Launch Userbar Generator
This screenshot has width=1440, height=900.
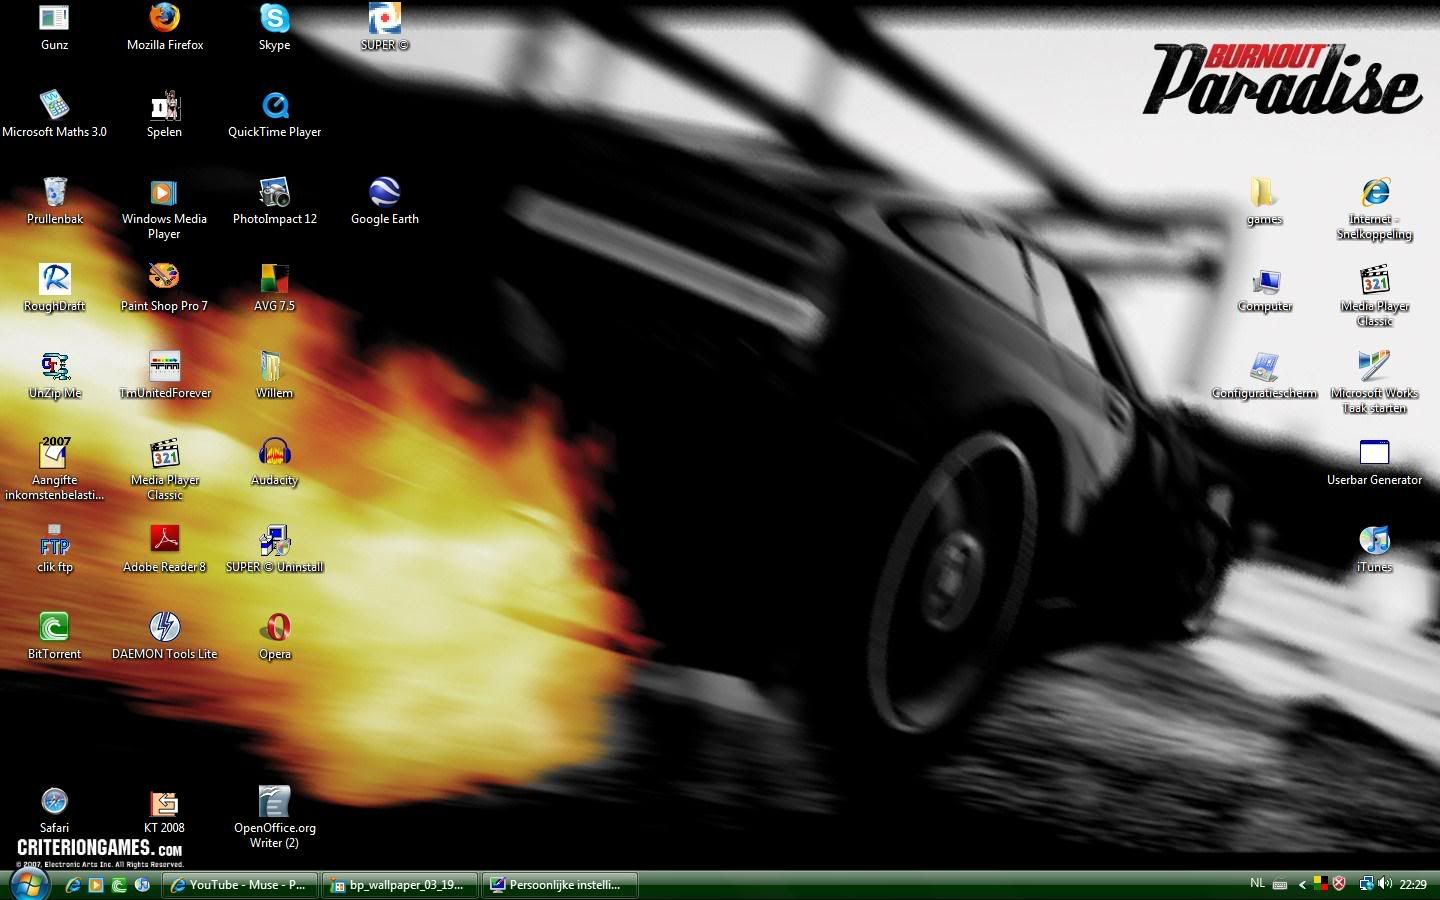click(x=1374, y=462)
